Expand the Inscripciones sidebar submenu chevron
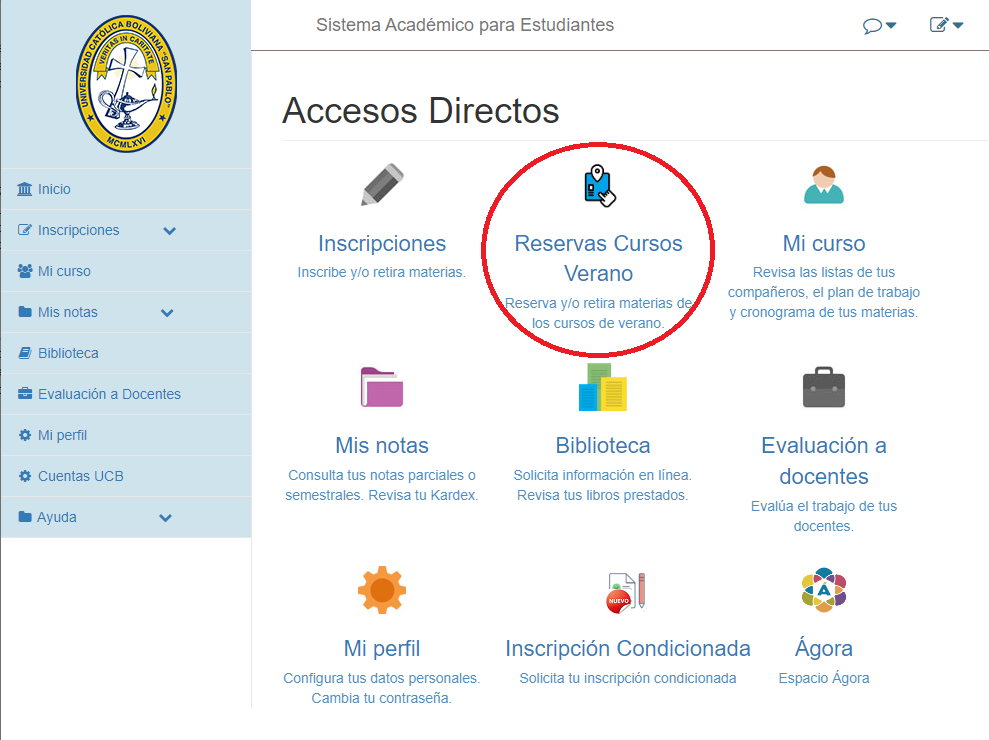Image resolution: width=989 pixels, height=740 pixels. pos(169,231)
